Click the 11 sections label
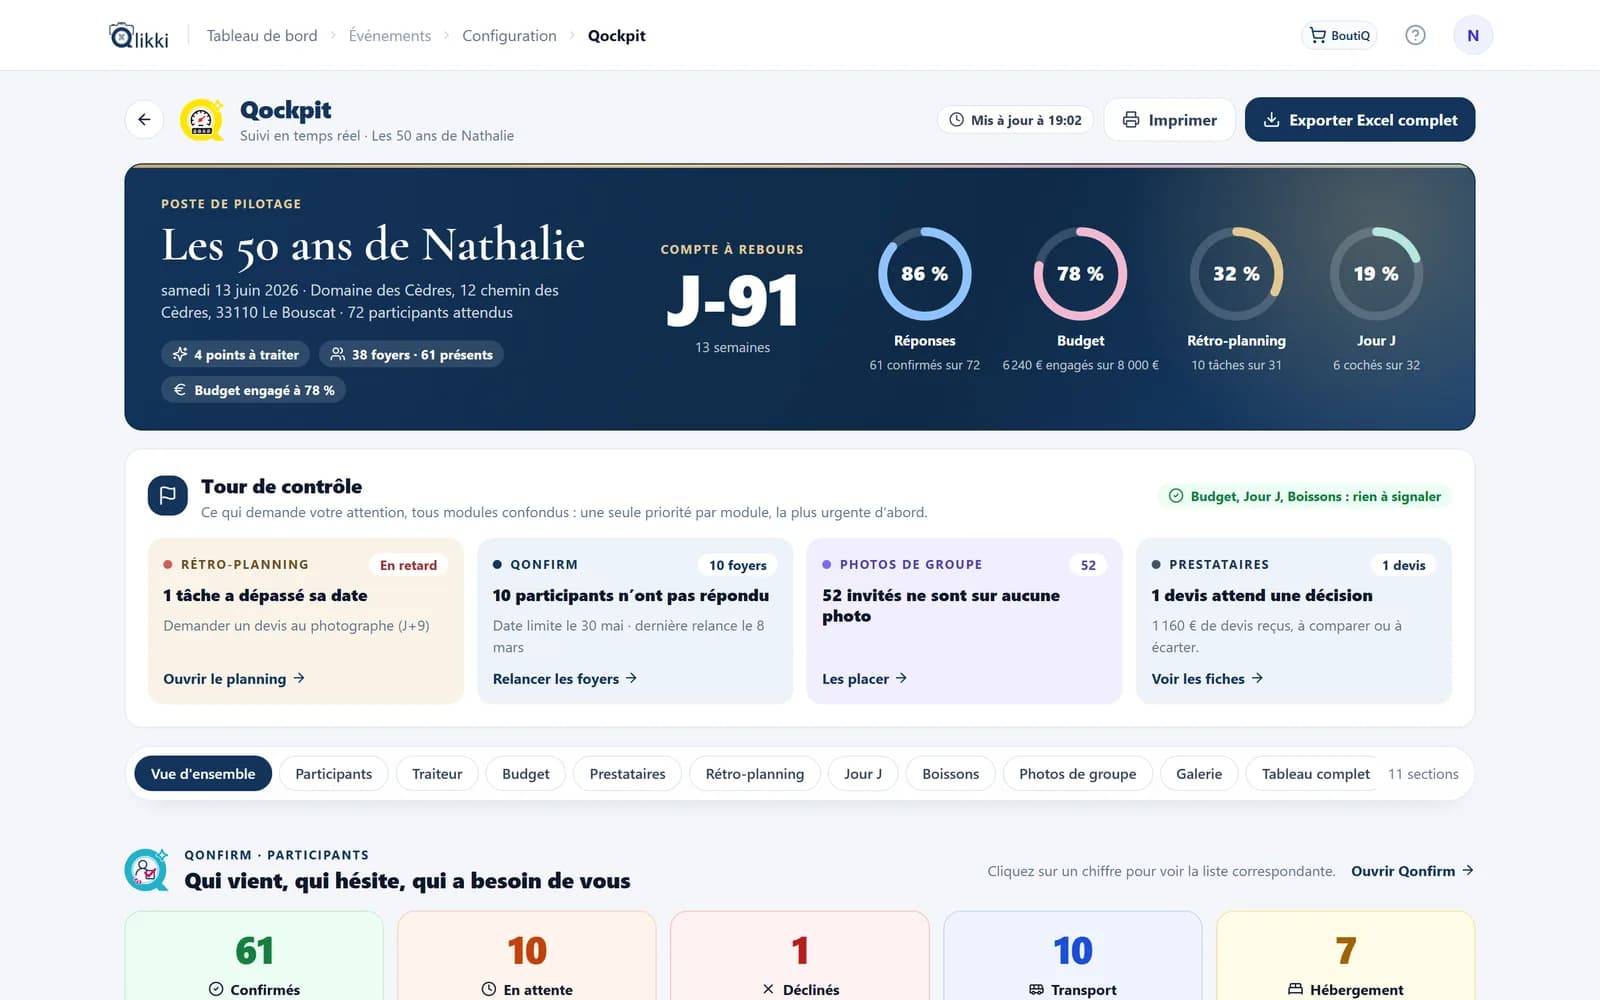Image resolution: width=1600 pixels, height=1000 pixels. [x=1423, y=774]
